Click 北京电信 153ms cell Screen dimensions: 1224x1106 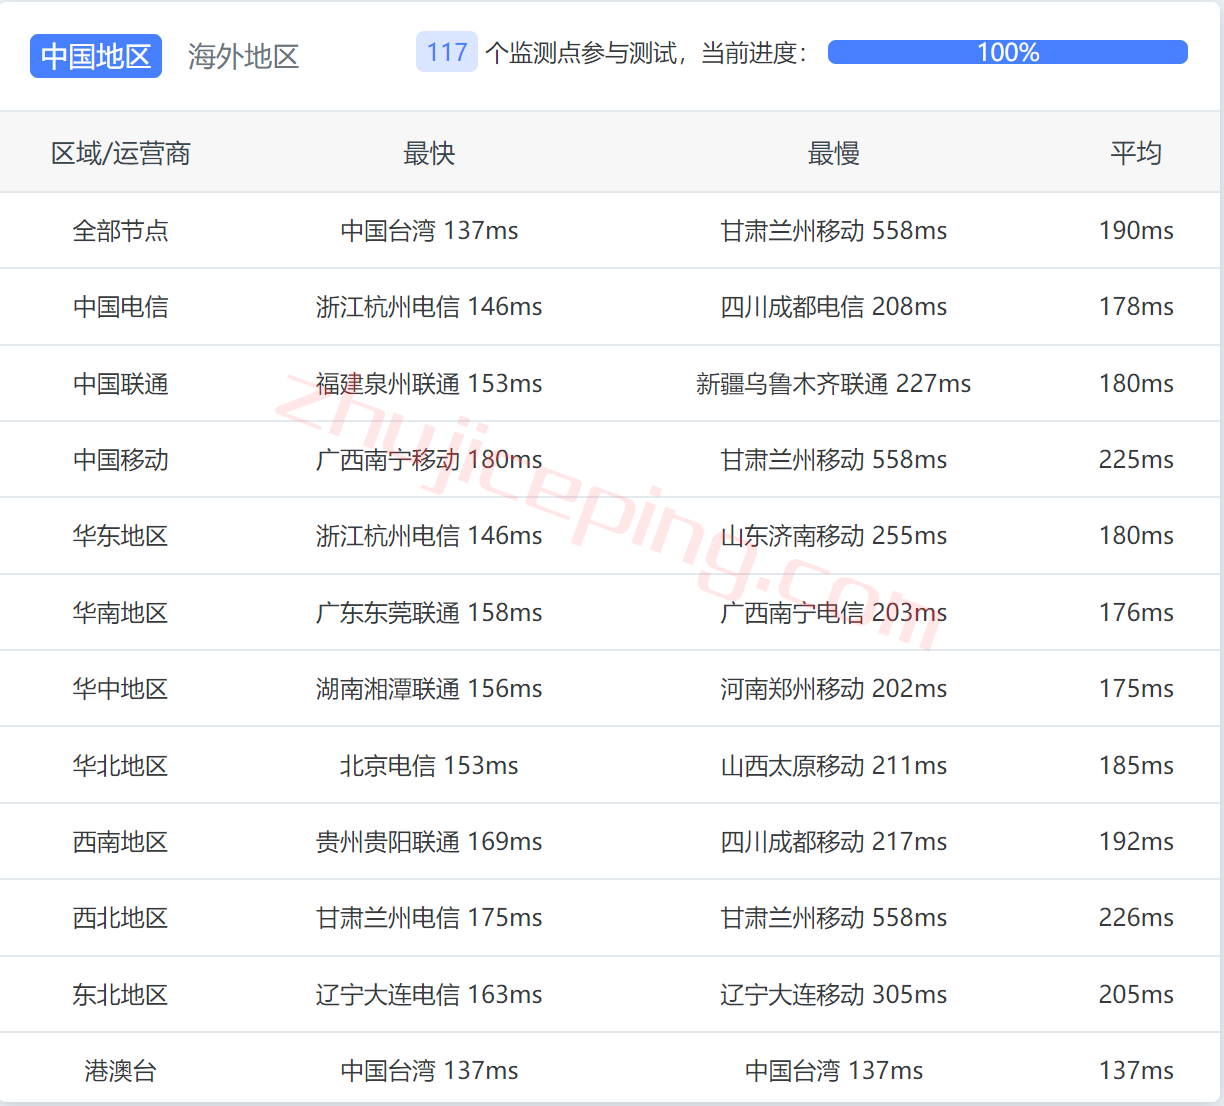(429, 765)
